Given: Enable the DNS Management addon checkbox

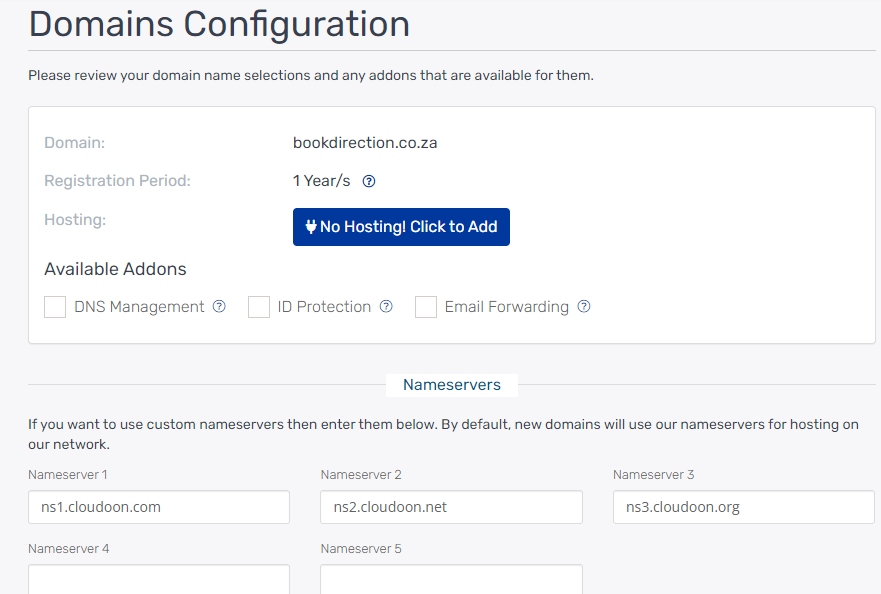Looking at the screenshot, I should click(55, 307).
